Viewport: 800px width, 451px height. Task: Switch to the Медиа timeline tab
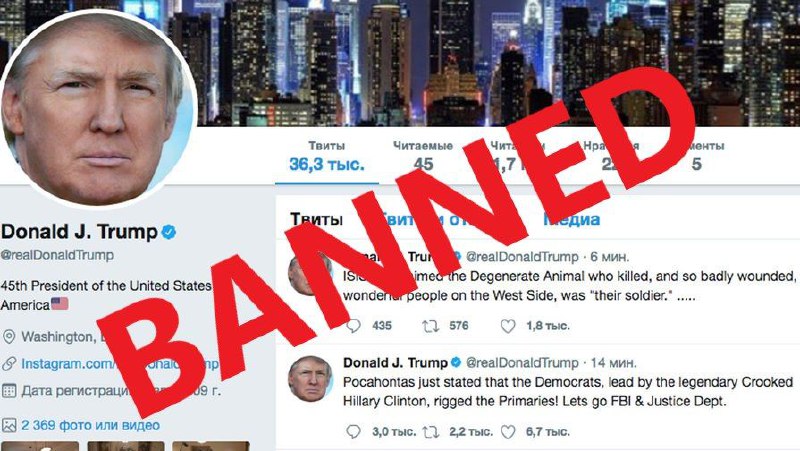571,220
